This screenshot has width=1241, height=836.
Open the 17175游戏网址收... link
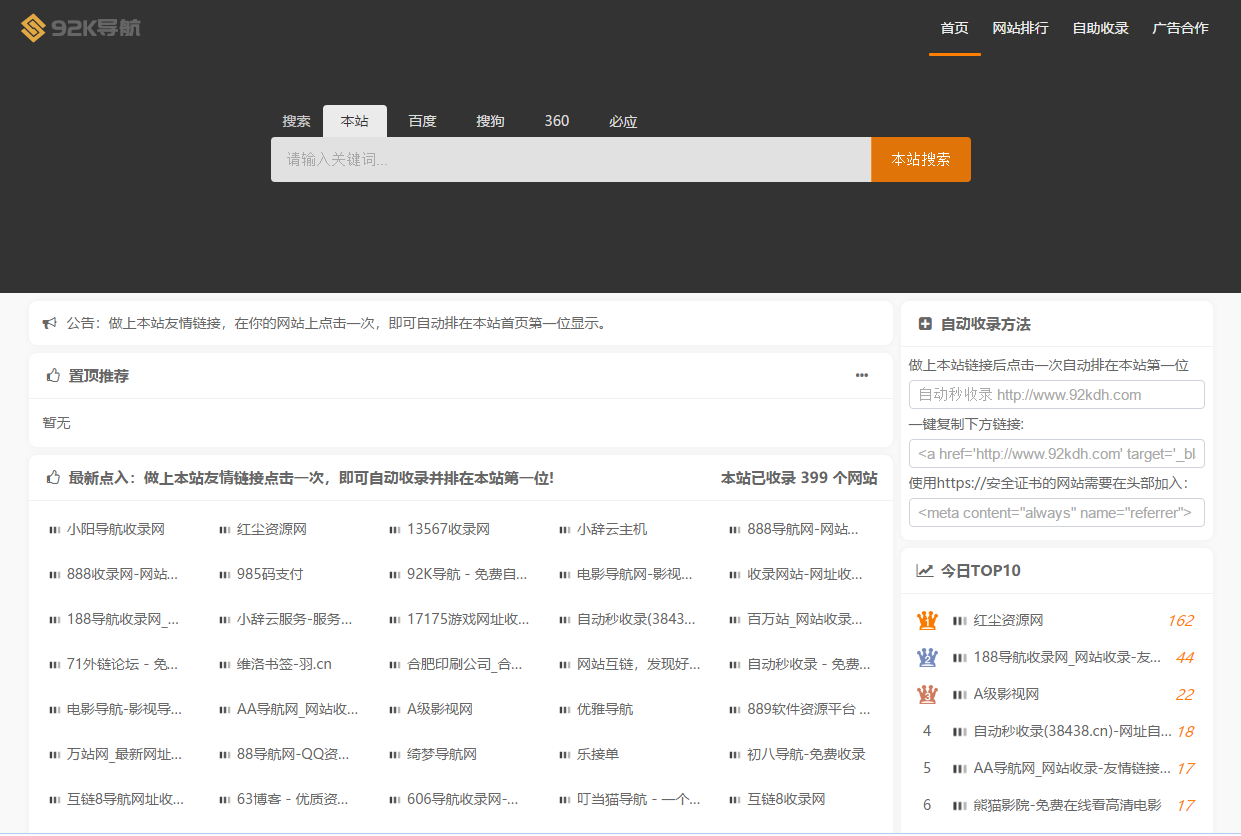[468, 619]
